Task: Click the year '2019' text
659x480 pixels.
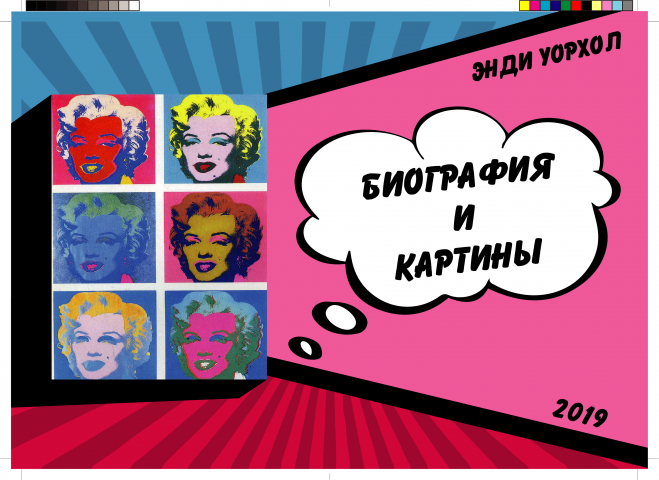Action: click(x=580, y=413)
